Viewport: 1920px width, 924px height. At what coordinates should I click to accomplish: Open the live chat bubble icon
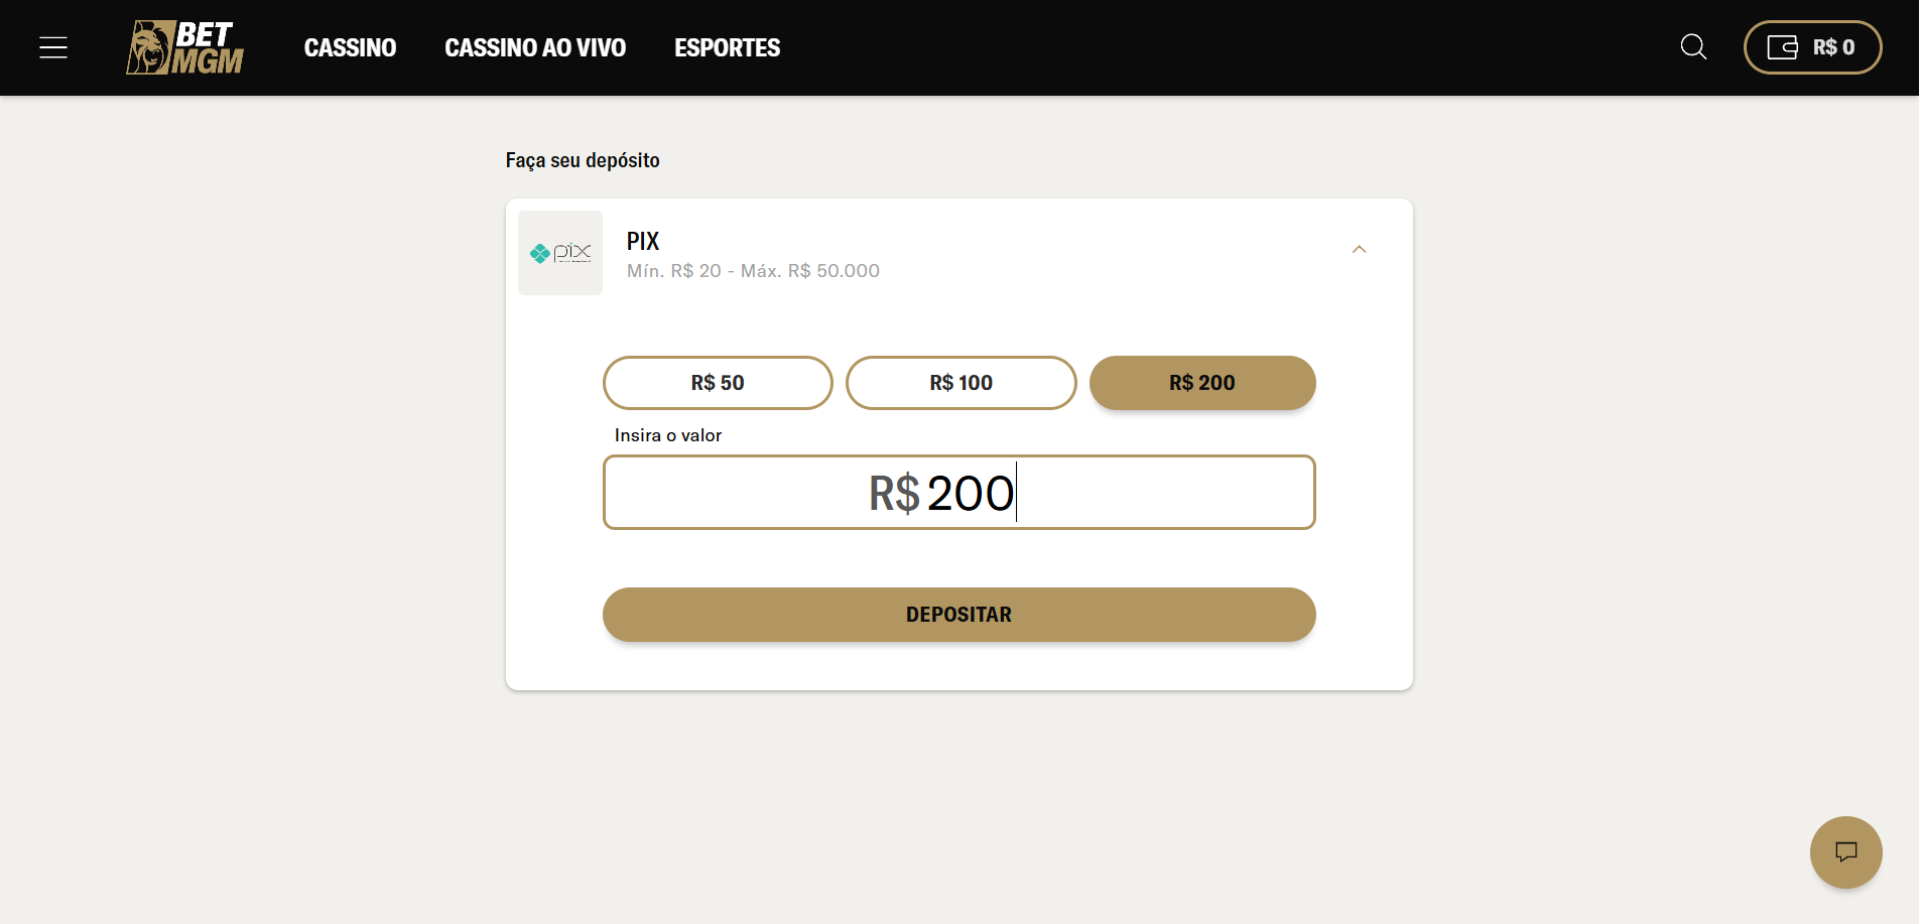pyautogui.click(x=1845, y=852)
